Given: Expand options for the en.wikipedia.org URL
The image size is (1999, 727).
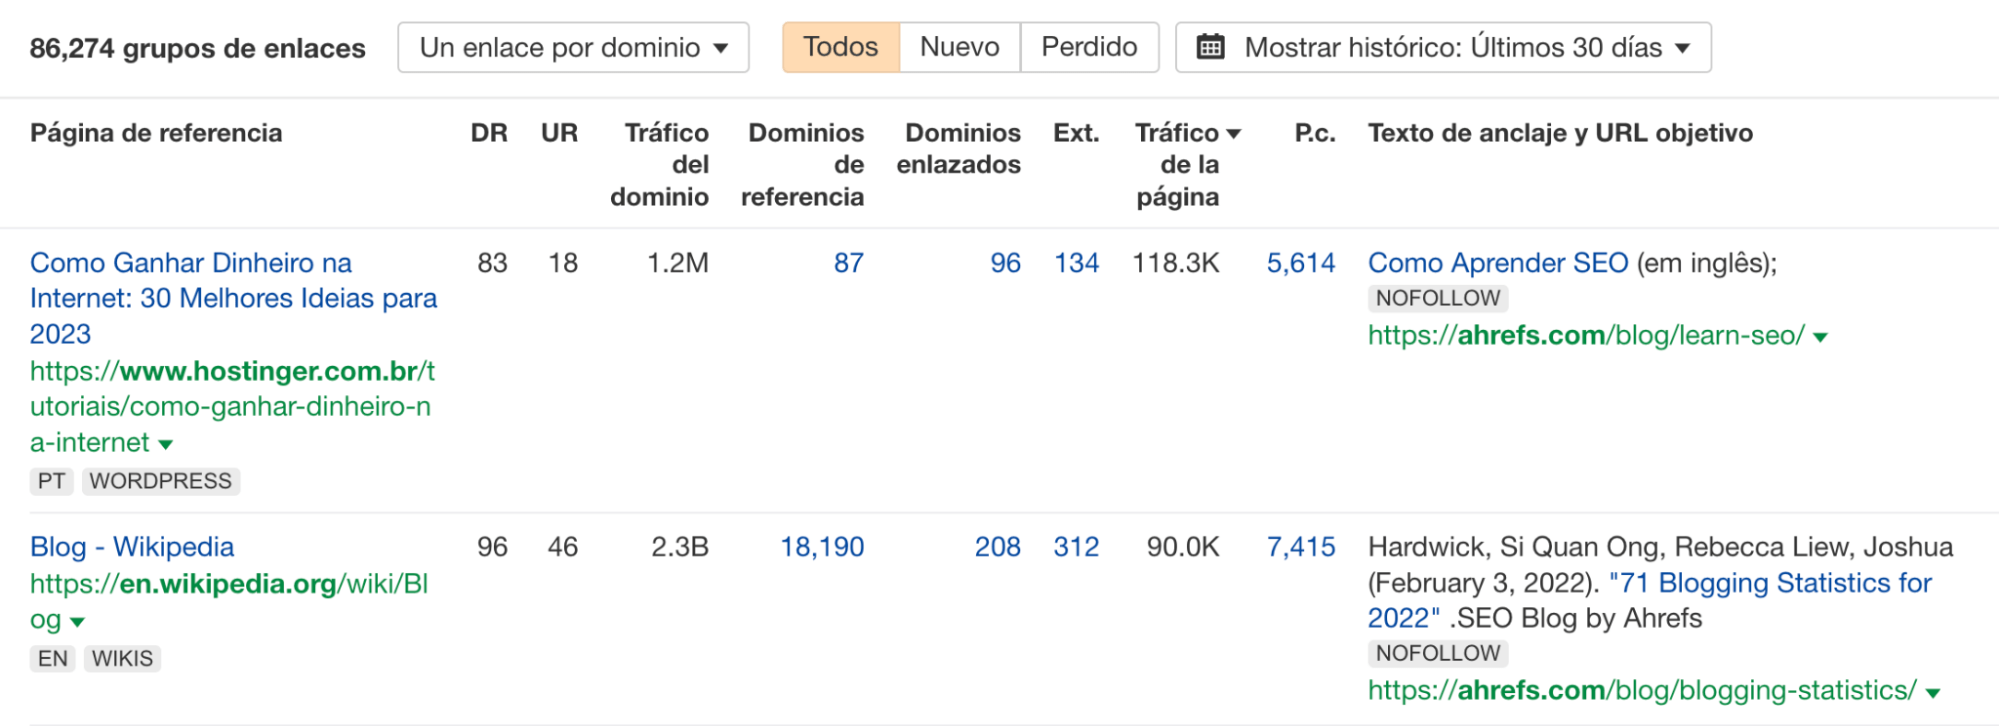Looking at the screenshot, I should pyautogui.click(x=77, y=621).
